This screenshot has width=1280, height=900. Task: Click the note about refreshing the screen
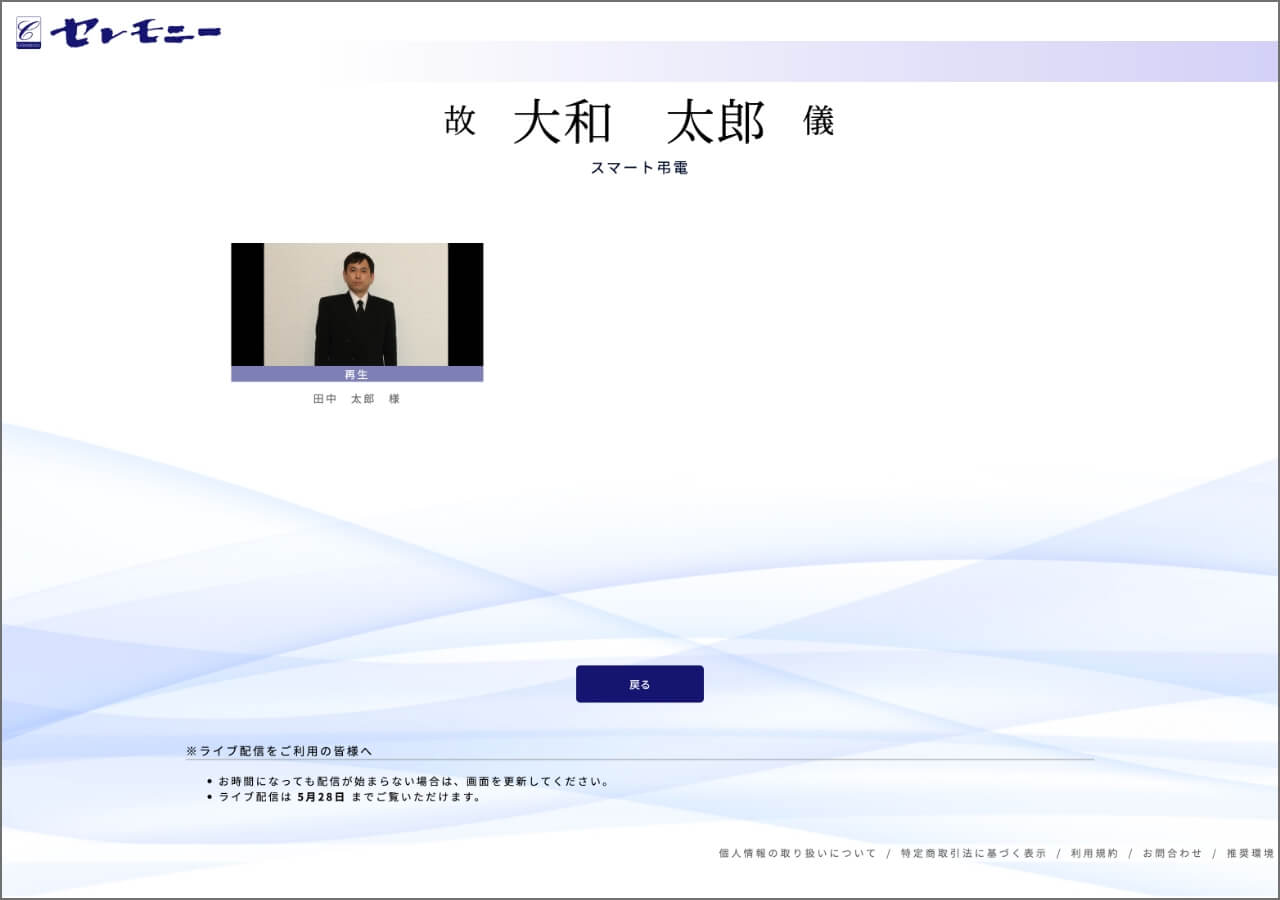414,781
